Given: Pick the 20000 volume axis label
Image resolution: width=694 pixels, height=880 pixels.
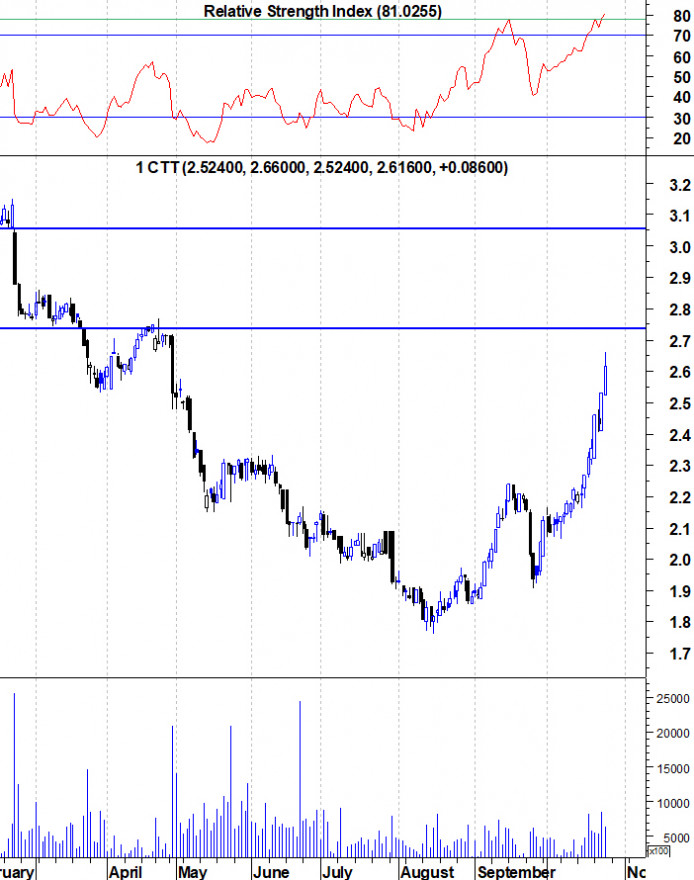Looking at the screenshot, I should [673, 734].
